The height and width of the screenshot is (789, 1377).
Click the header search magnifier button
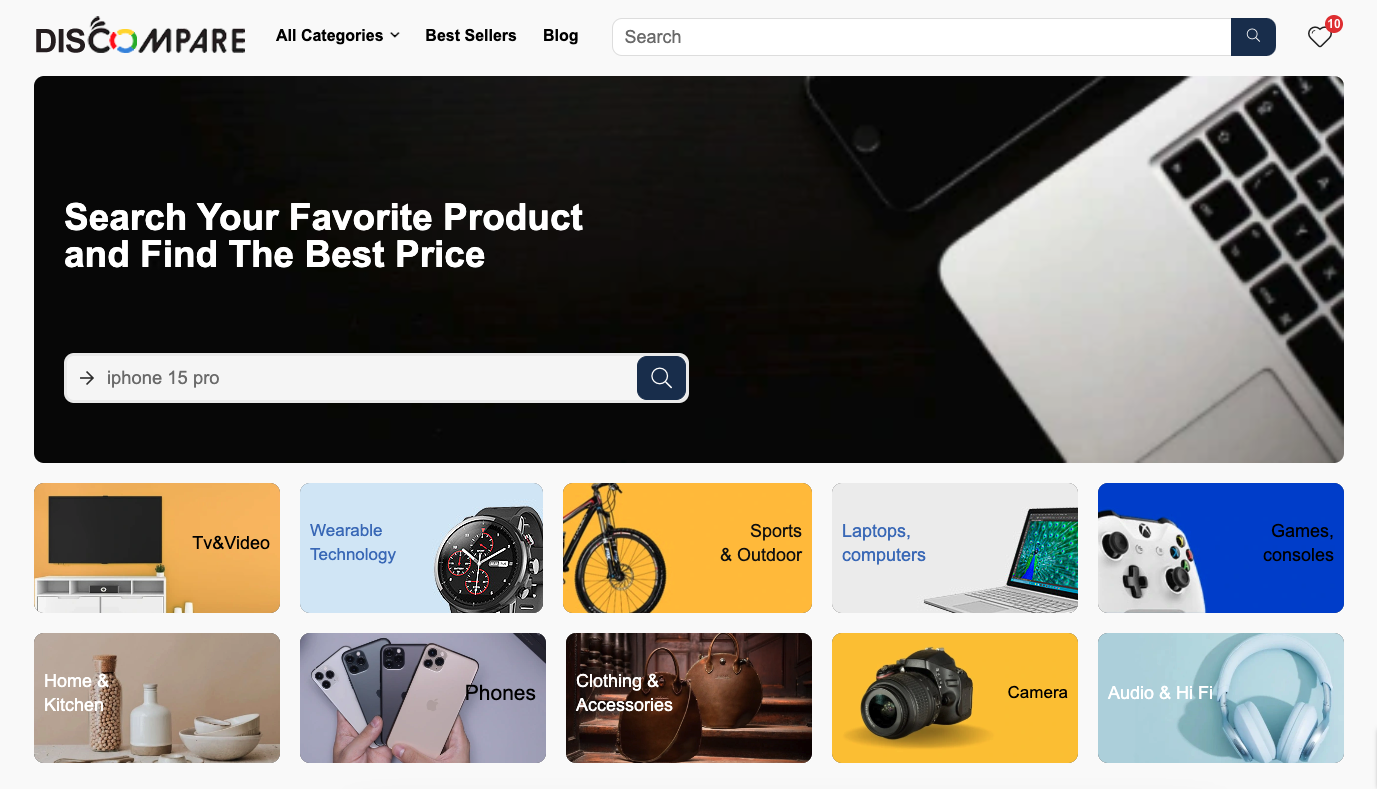(x=1253, y=37)
